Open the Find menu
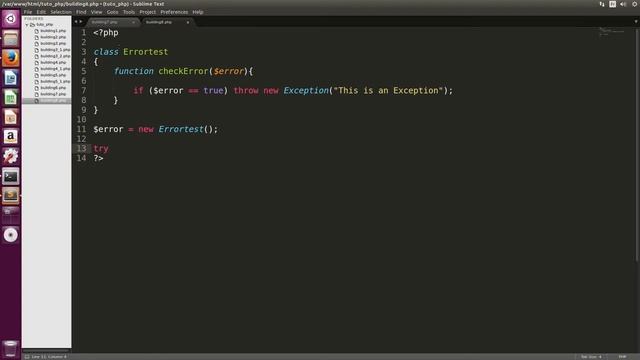The height and width of the screenshot is (360, 640). (81, 12)
